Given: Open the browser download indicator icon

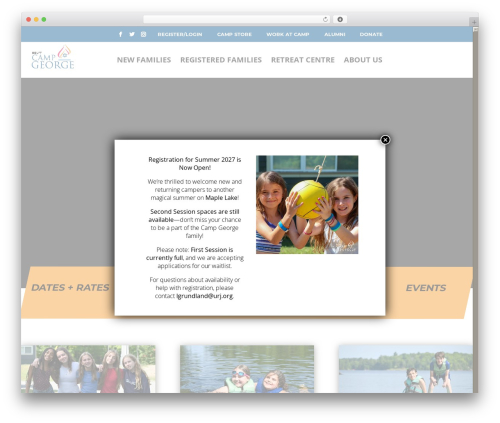Looking at the screenshot, I should coord(340,19).
